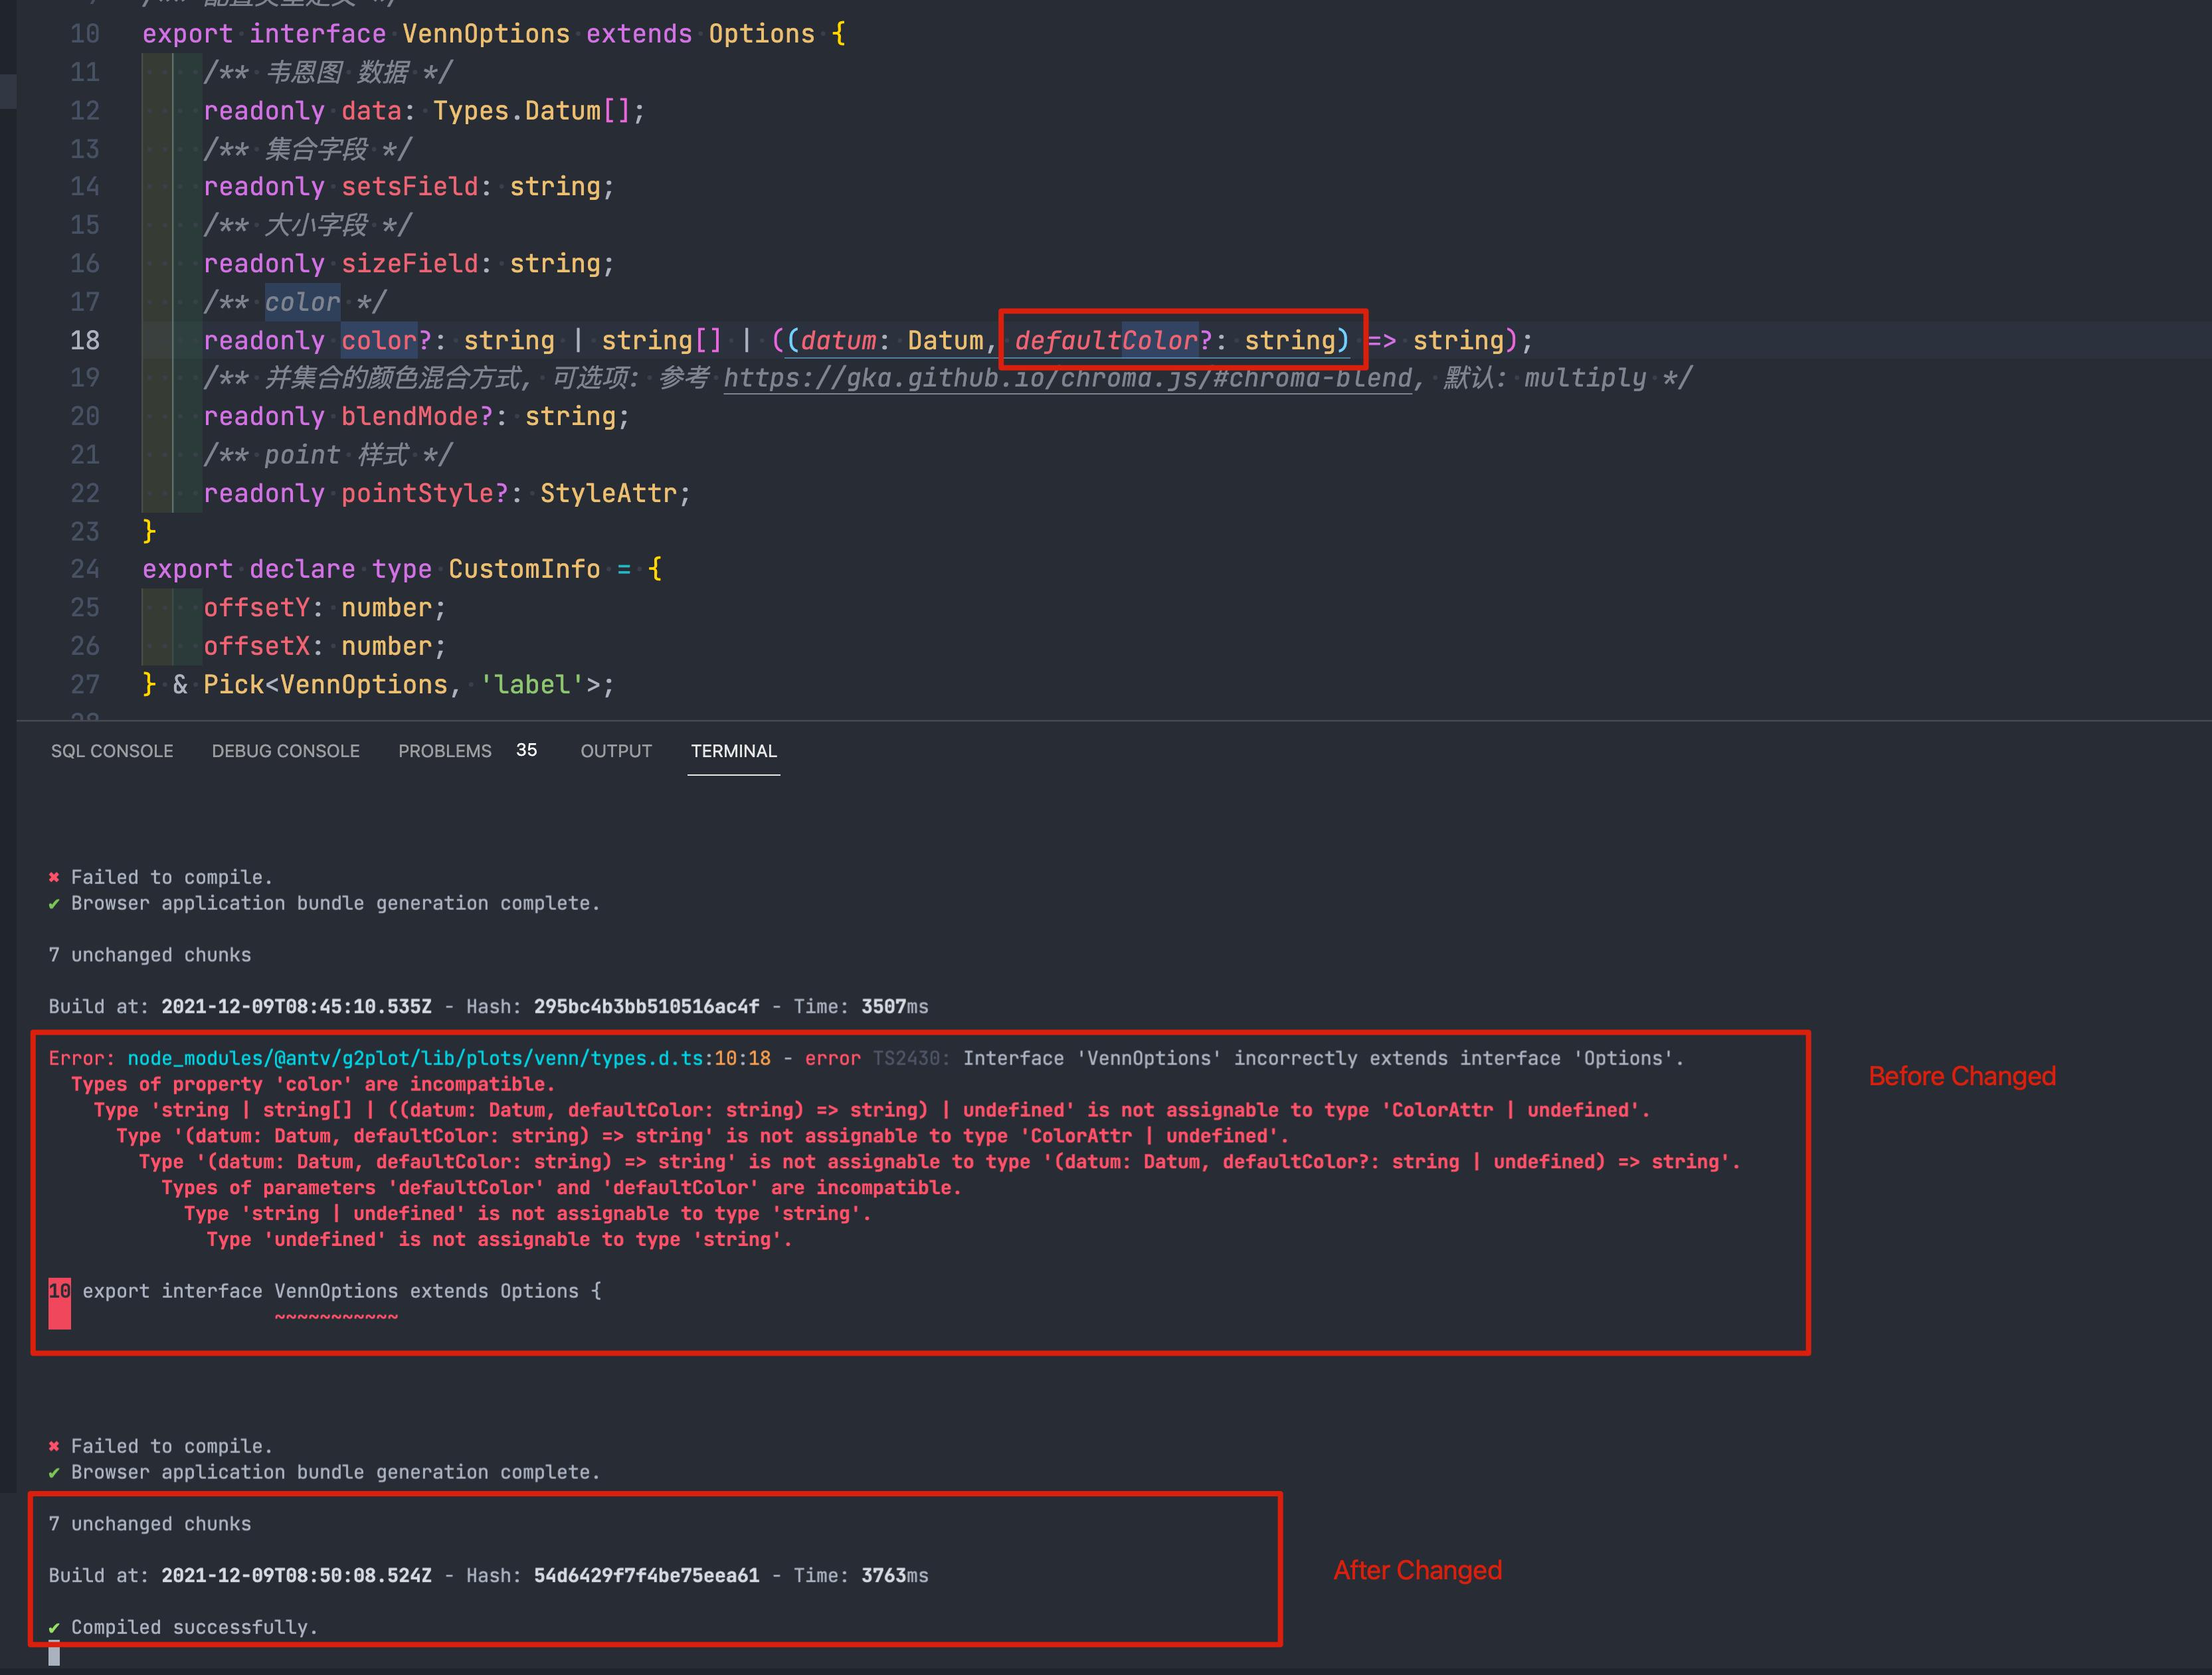Click the 'label' string literal on line 27

[x=532, y=684]
